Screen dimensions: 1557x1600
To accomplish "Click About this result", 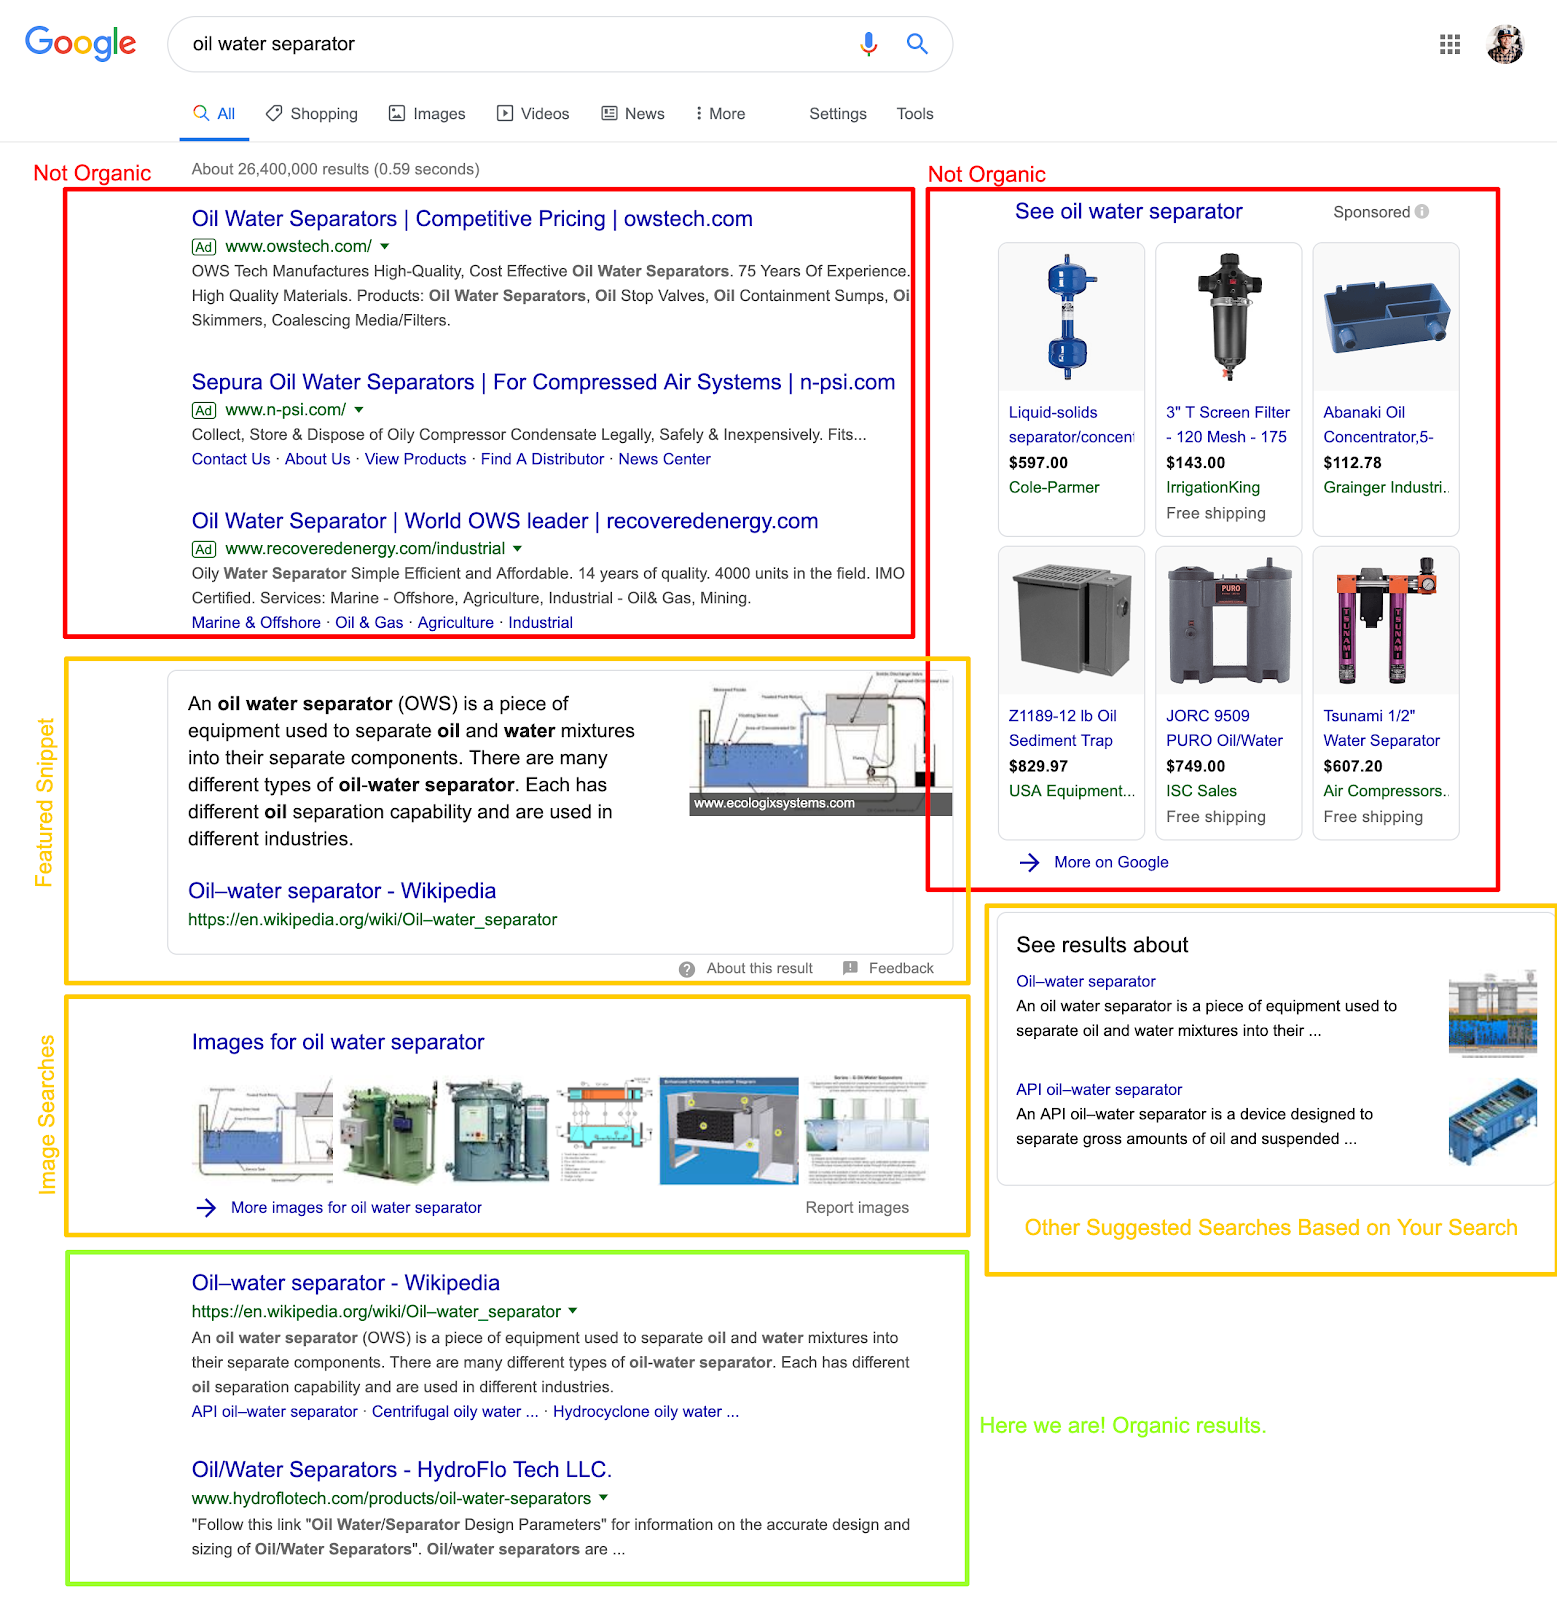I will [x=759, y=969].
